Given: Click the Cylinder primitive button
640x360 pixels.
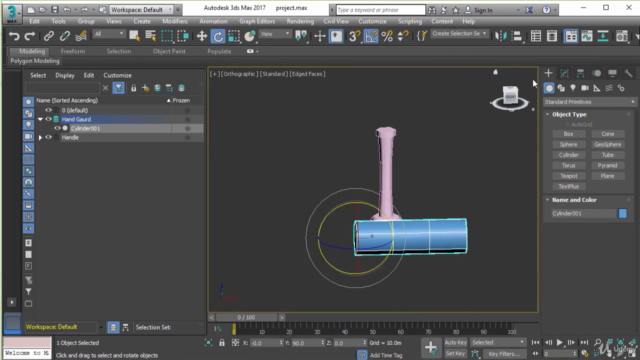Looking at the screenshot, I should tap(569, 155).
